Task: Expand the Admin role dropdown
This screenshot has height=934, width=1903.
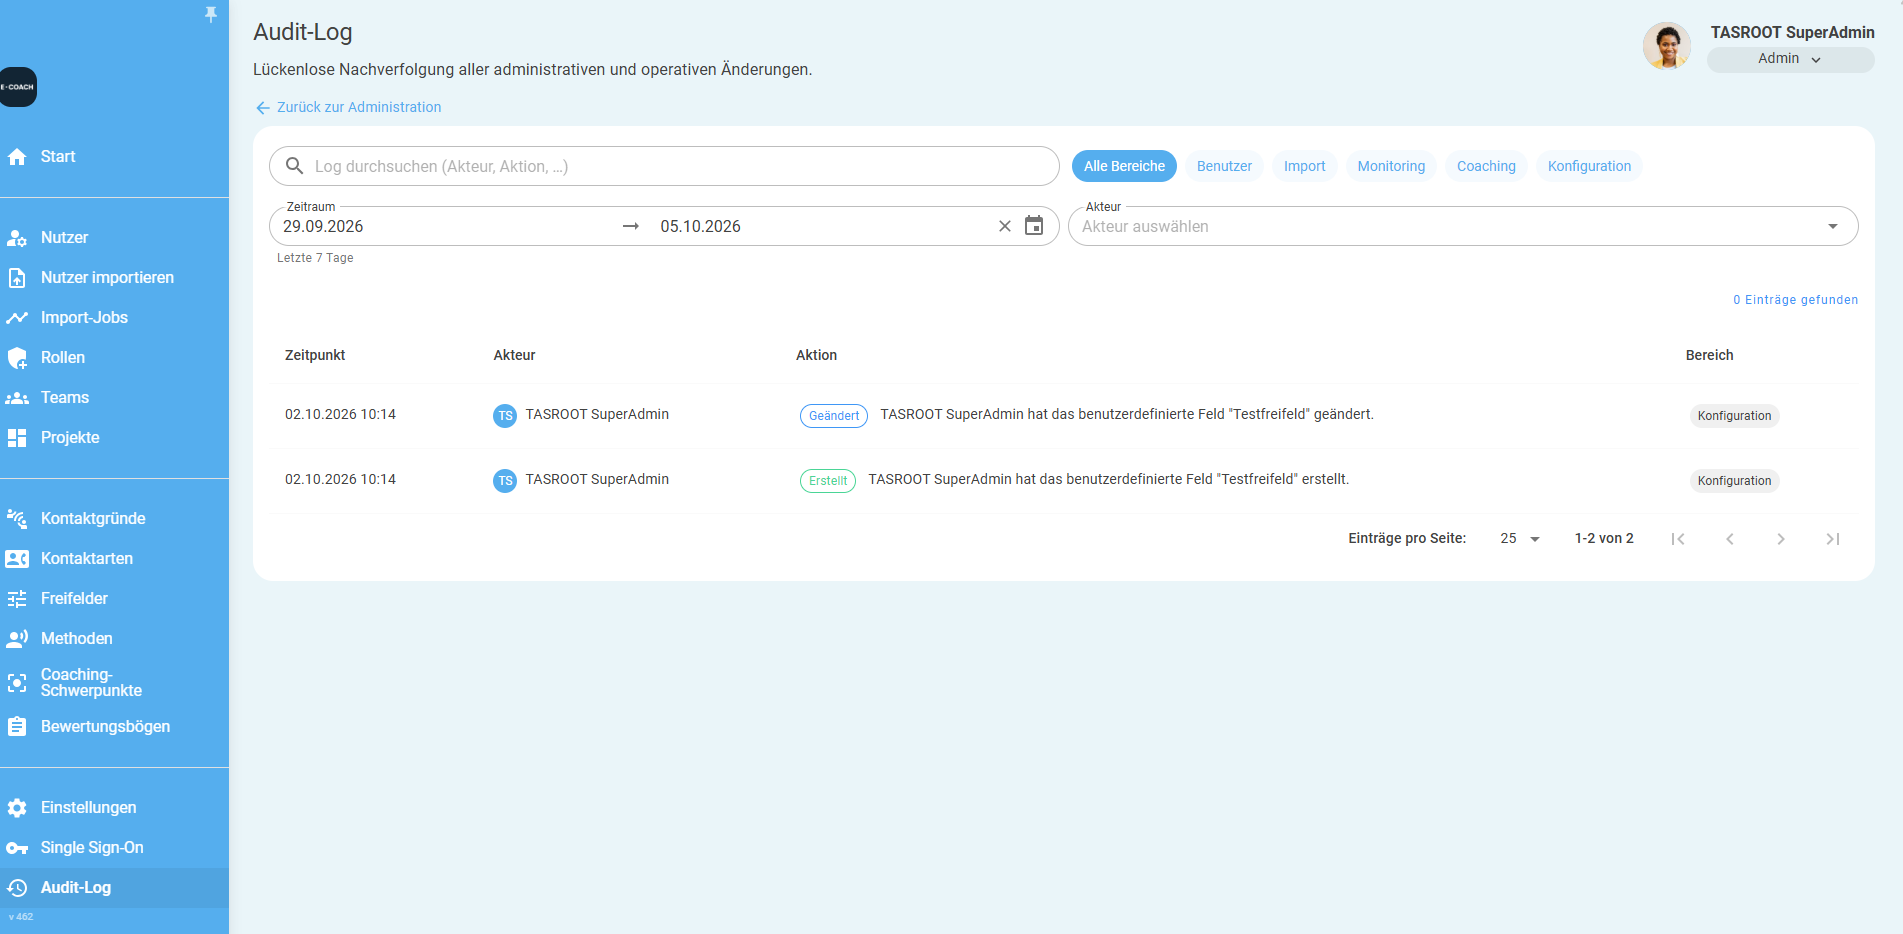Action: pos(1790,59)
